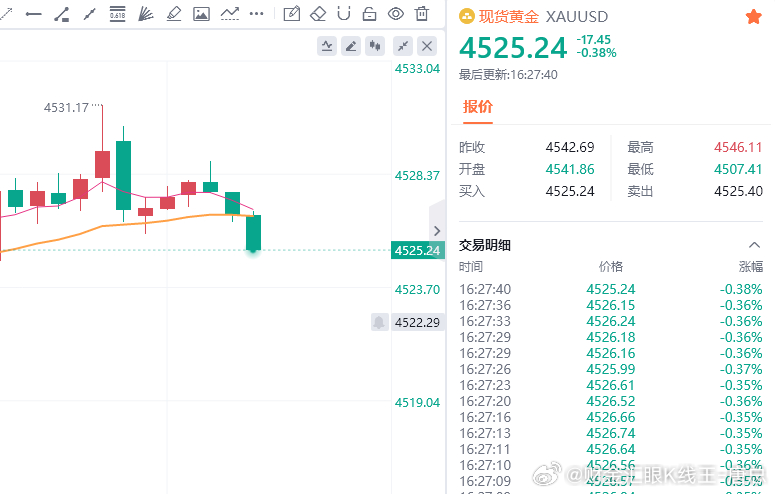The width and height of the screenshot is (775, 494).
Task: Click the current price tag 4525.24 on axis
Action: (x=418, y=250)
